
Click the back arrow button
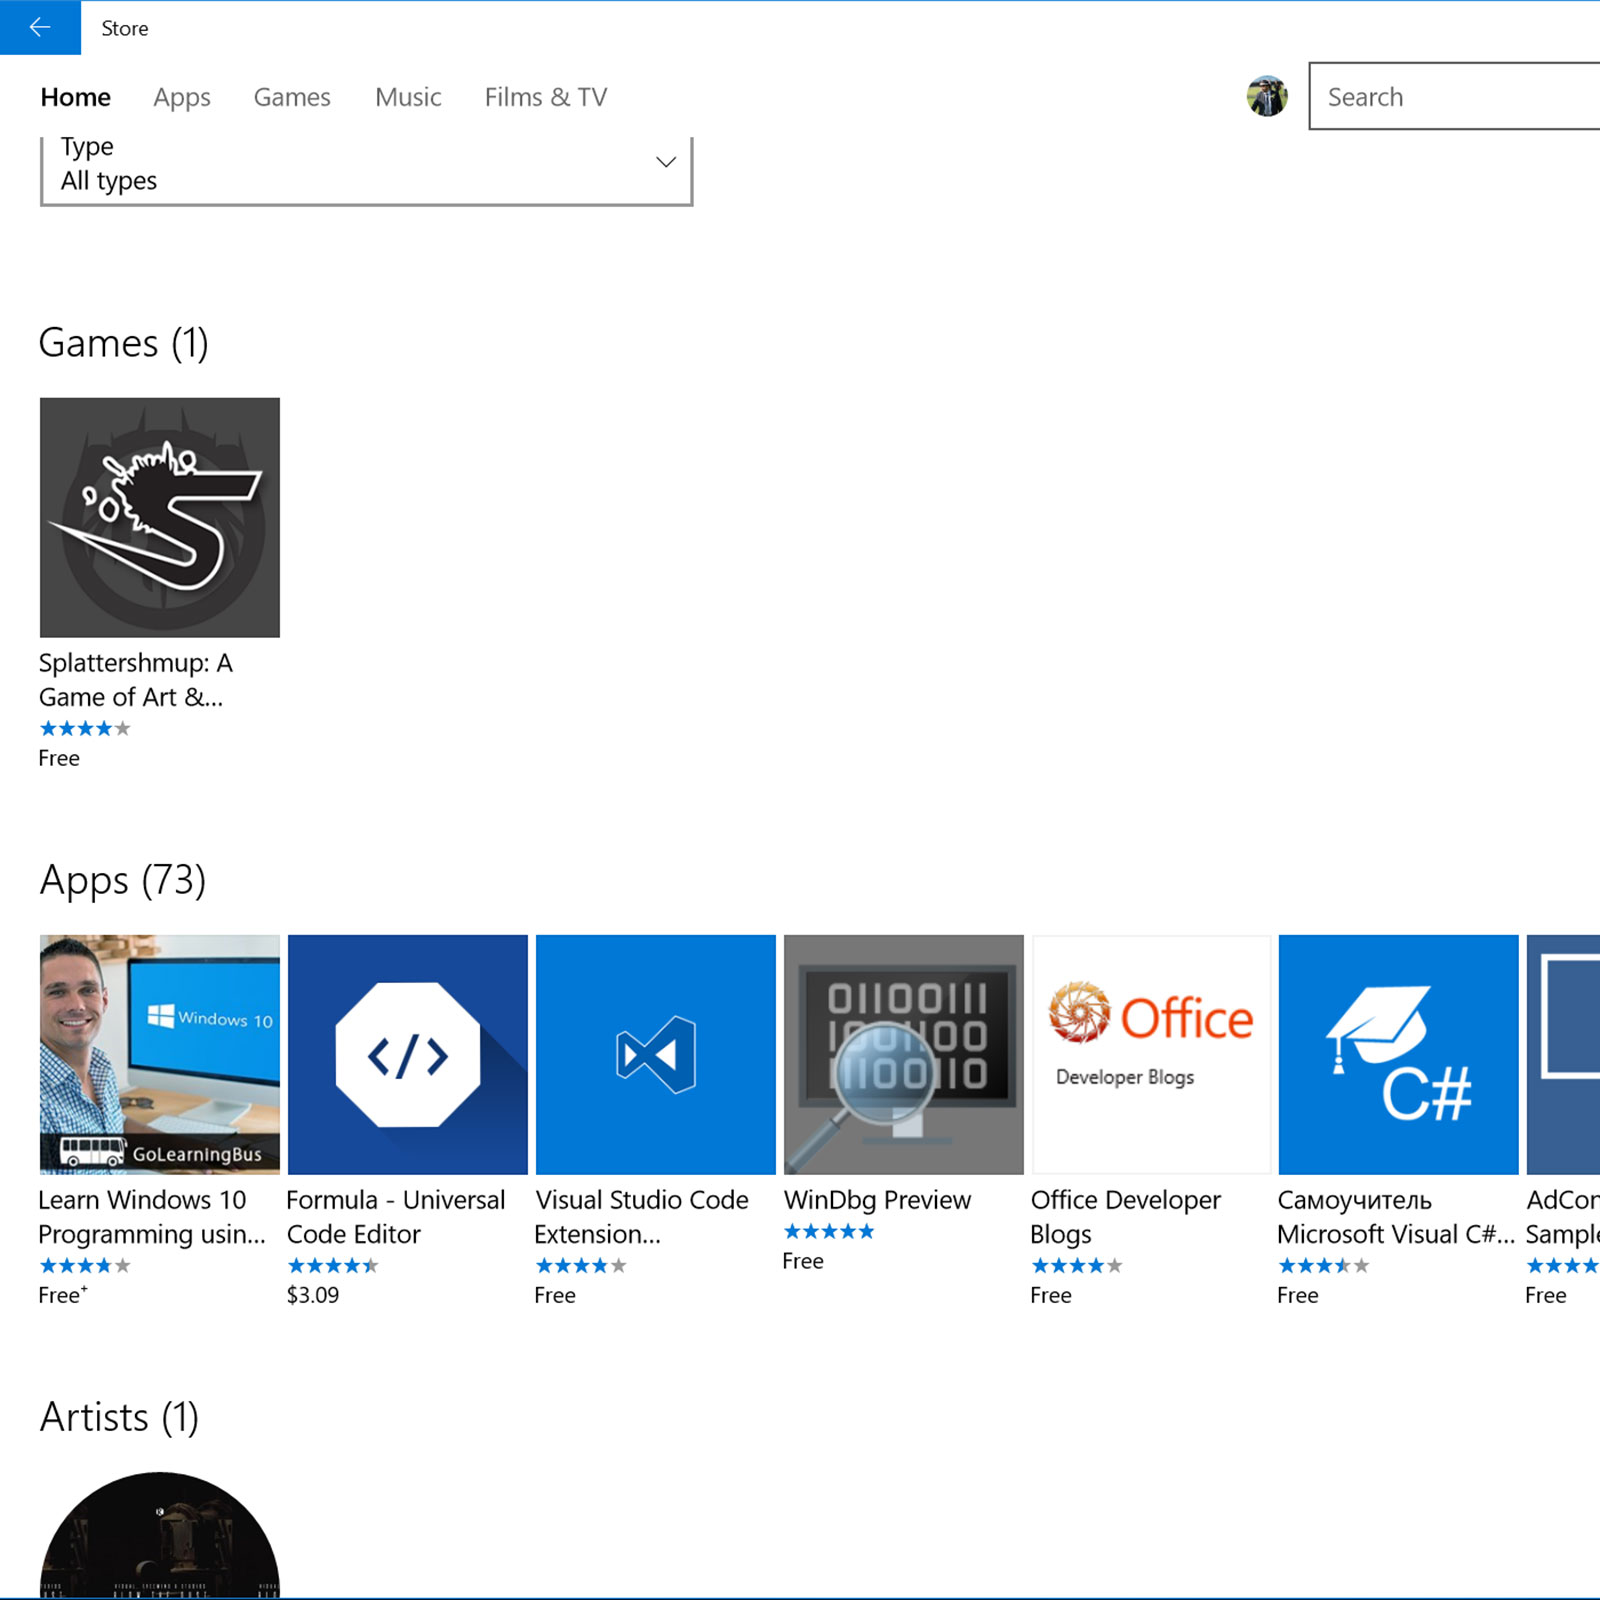click(x=40, y=27)
